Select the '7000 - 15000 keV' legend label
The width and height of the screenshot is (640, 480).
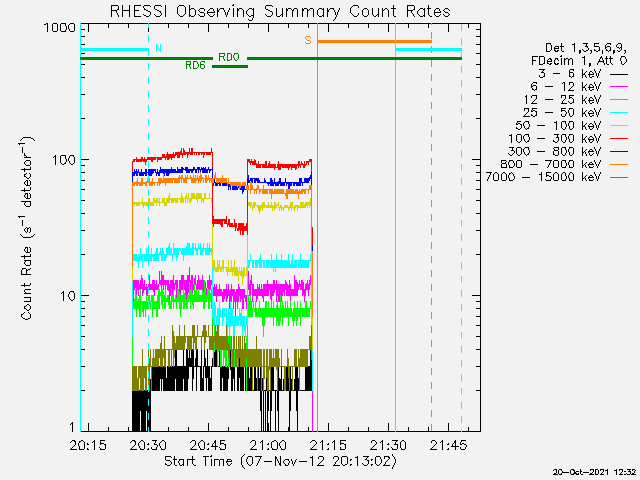[x=543, y=177]
